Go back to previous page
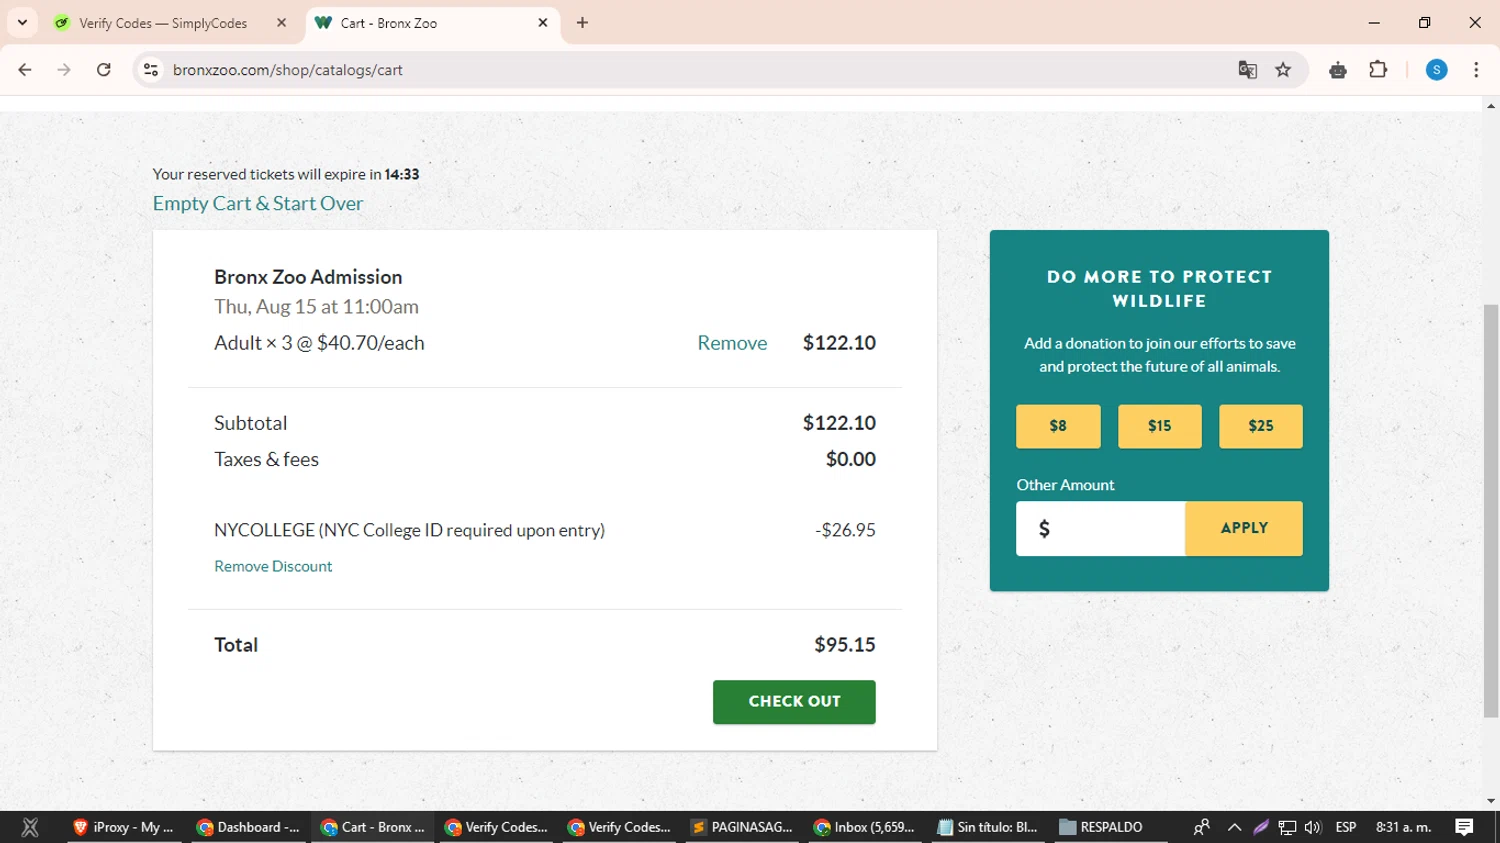Screen dimensions: 1500x843 pyautogui.click(x=25, y=70)
